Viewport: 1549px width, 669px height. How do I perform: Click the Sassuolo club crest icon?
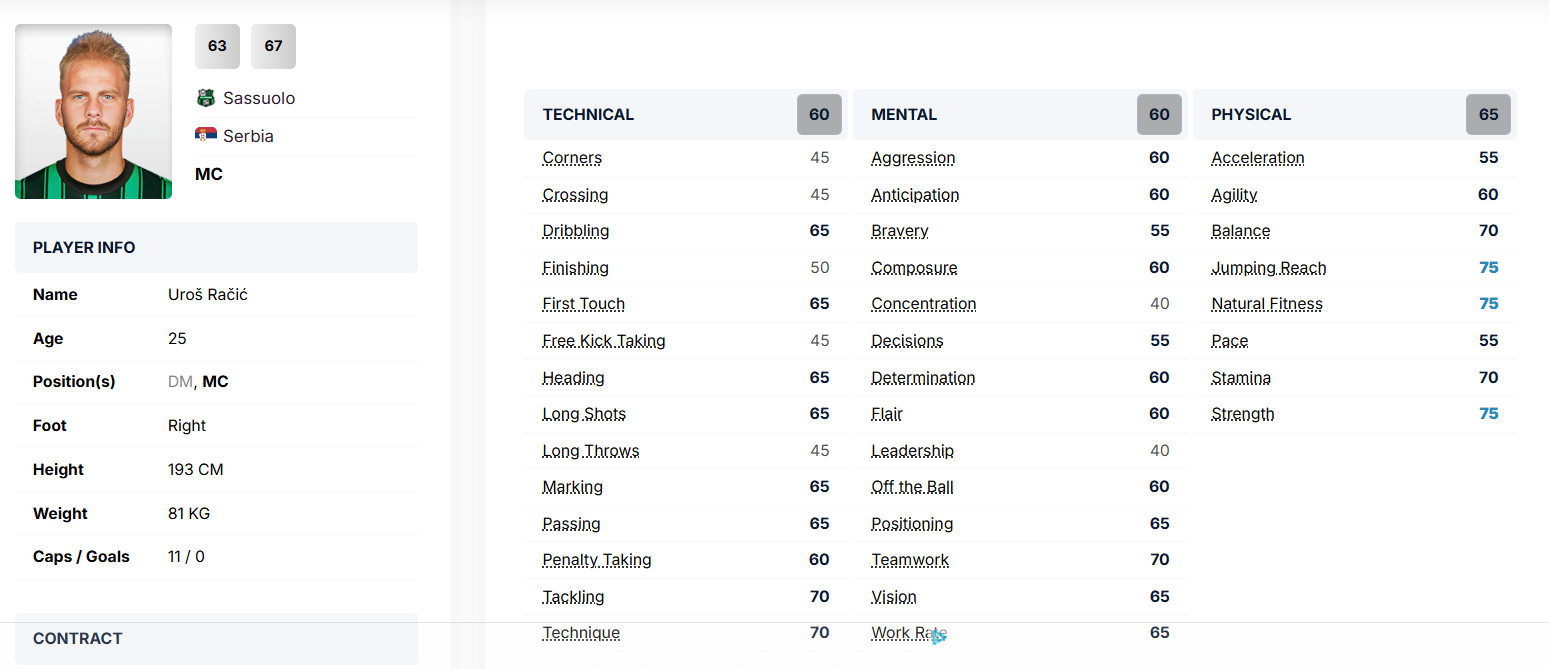(x=206, y=98)
